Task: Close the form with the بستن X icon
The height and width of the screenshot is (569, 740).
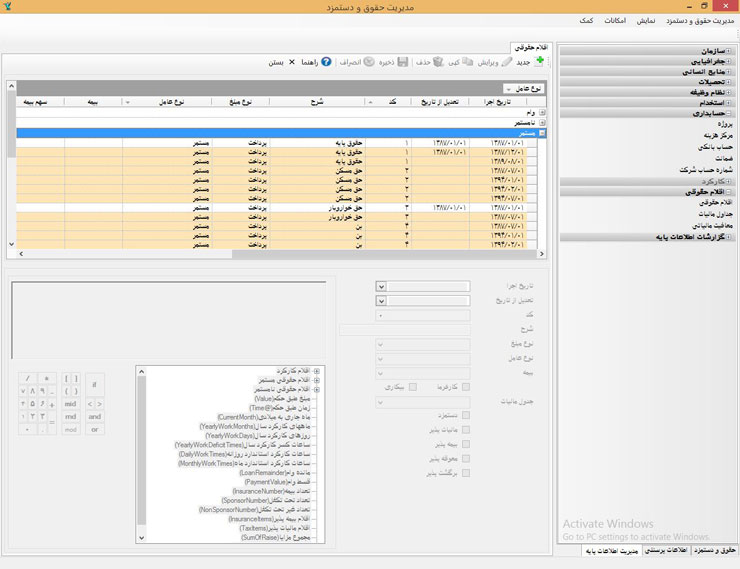Action: click(292, 62)
